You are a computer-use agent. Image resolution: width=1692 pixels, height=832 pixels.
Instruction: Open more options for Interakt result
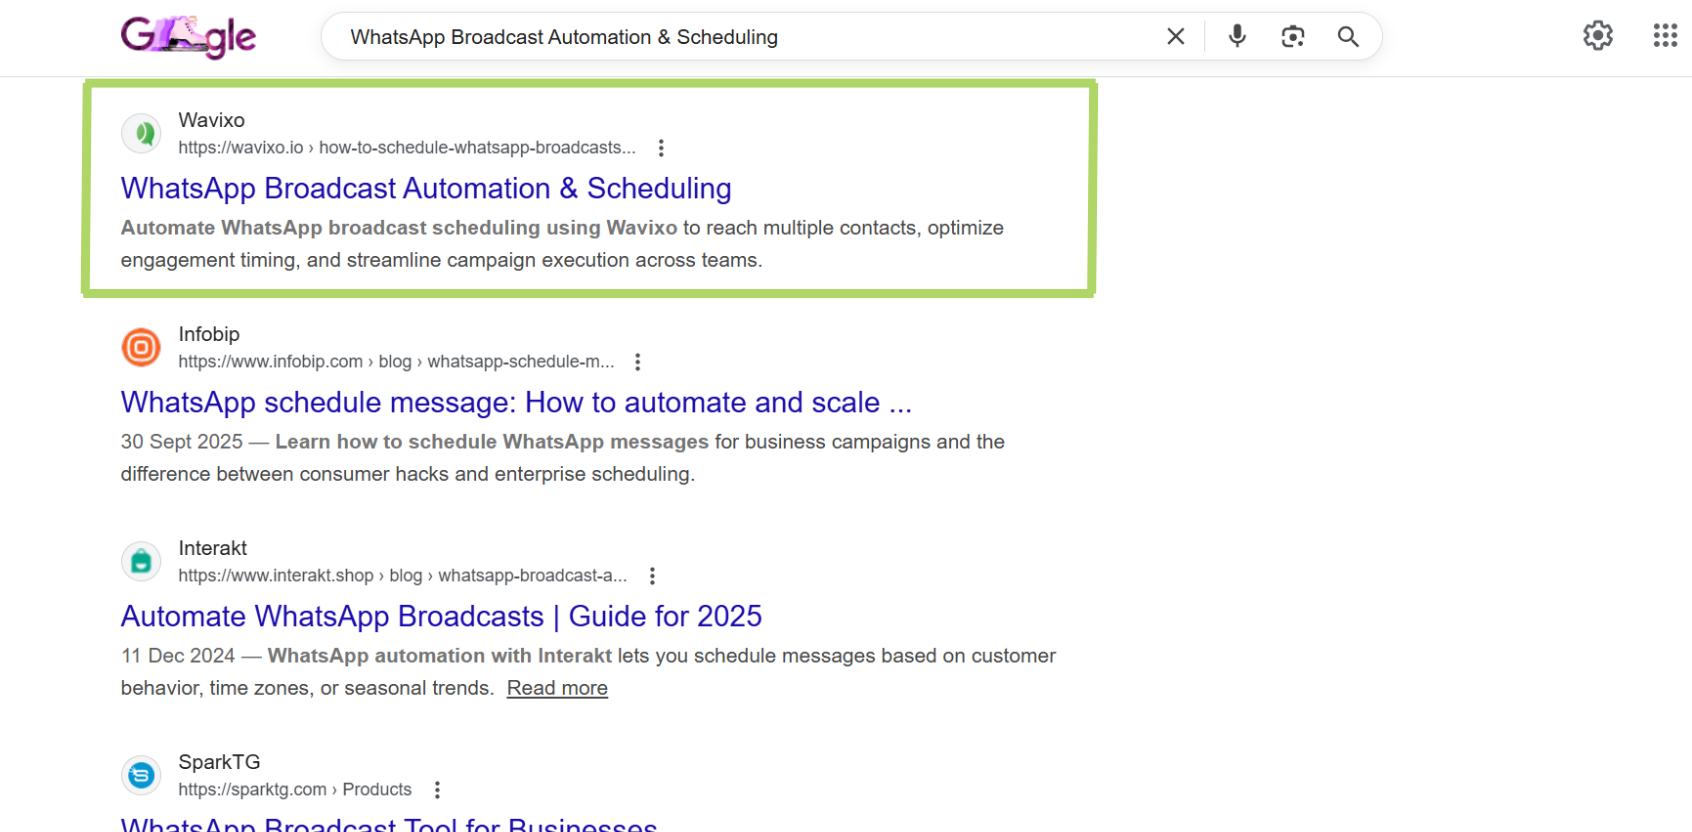[652, 576]
